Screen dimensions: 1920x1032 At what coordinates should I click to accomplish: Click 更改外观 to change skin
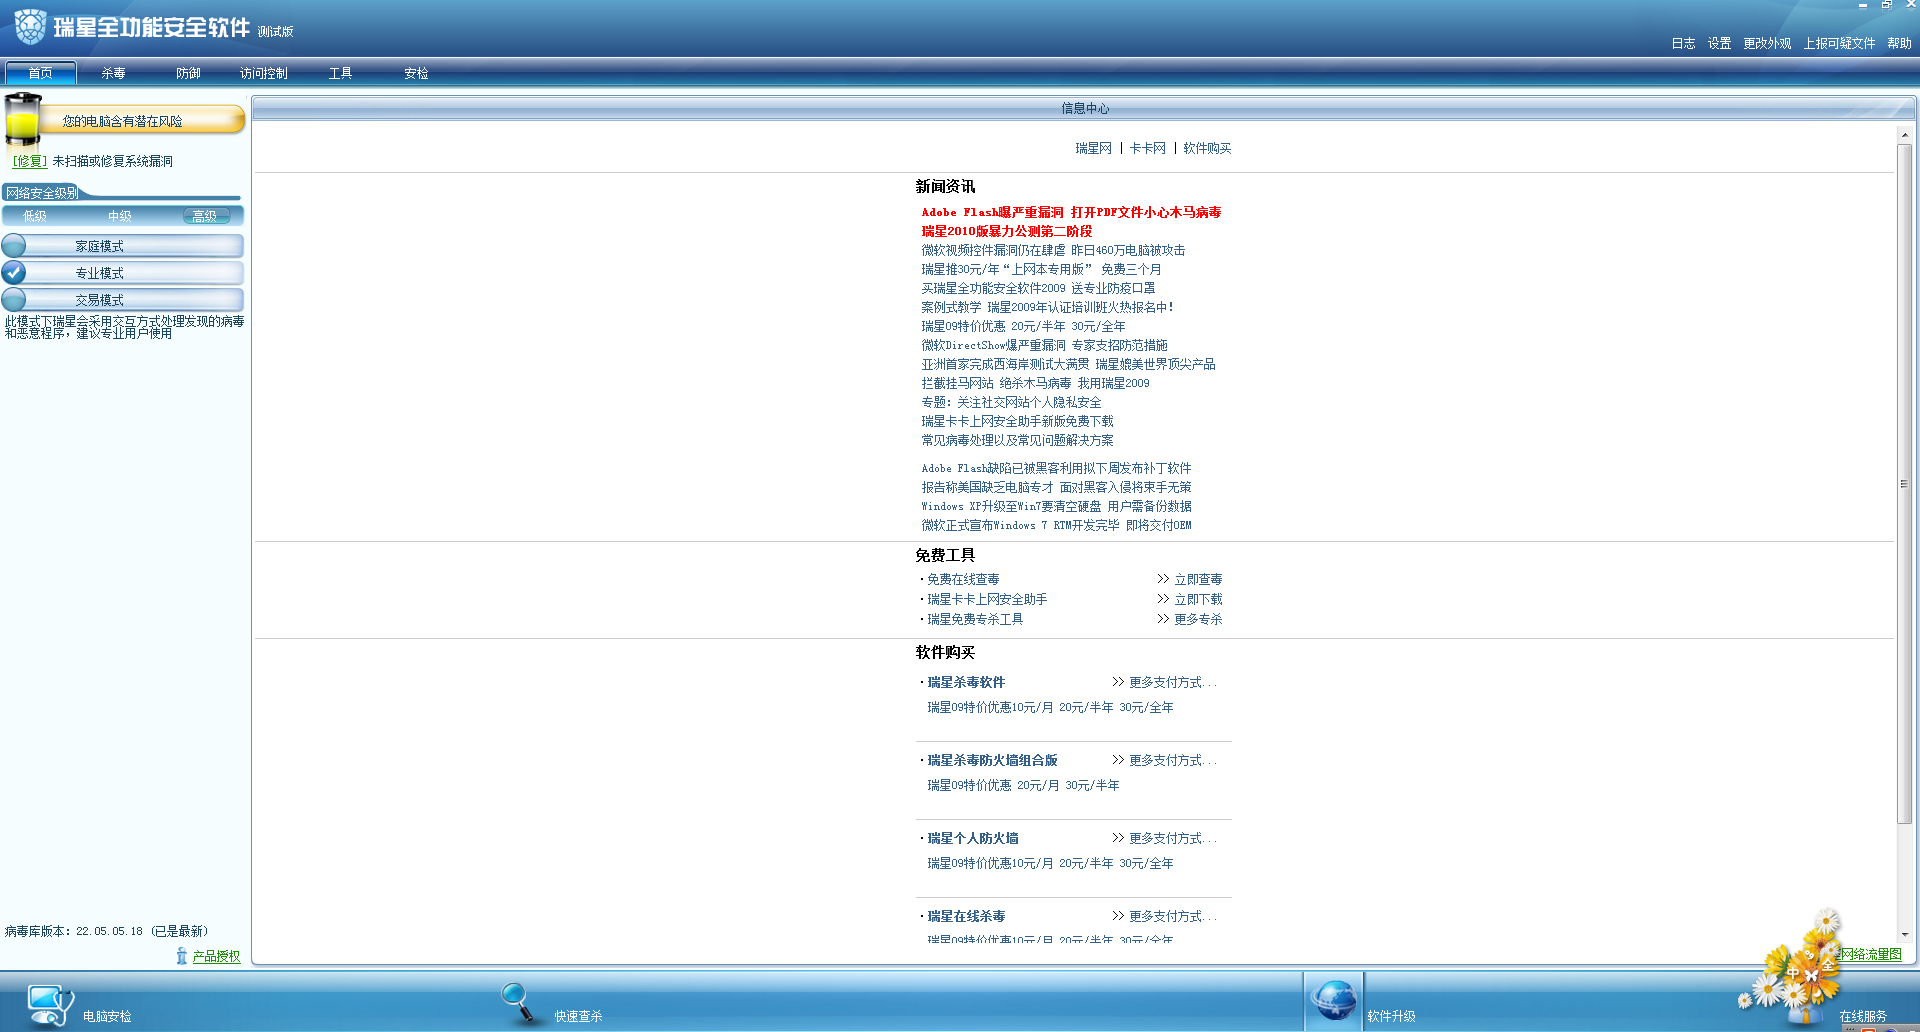[x=1767, y=43]
